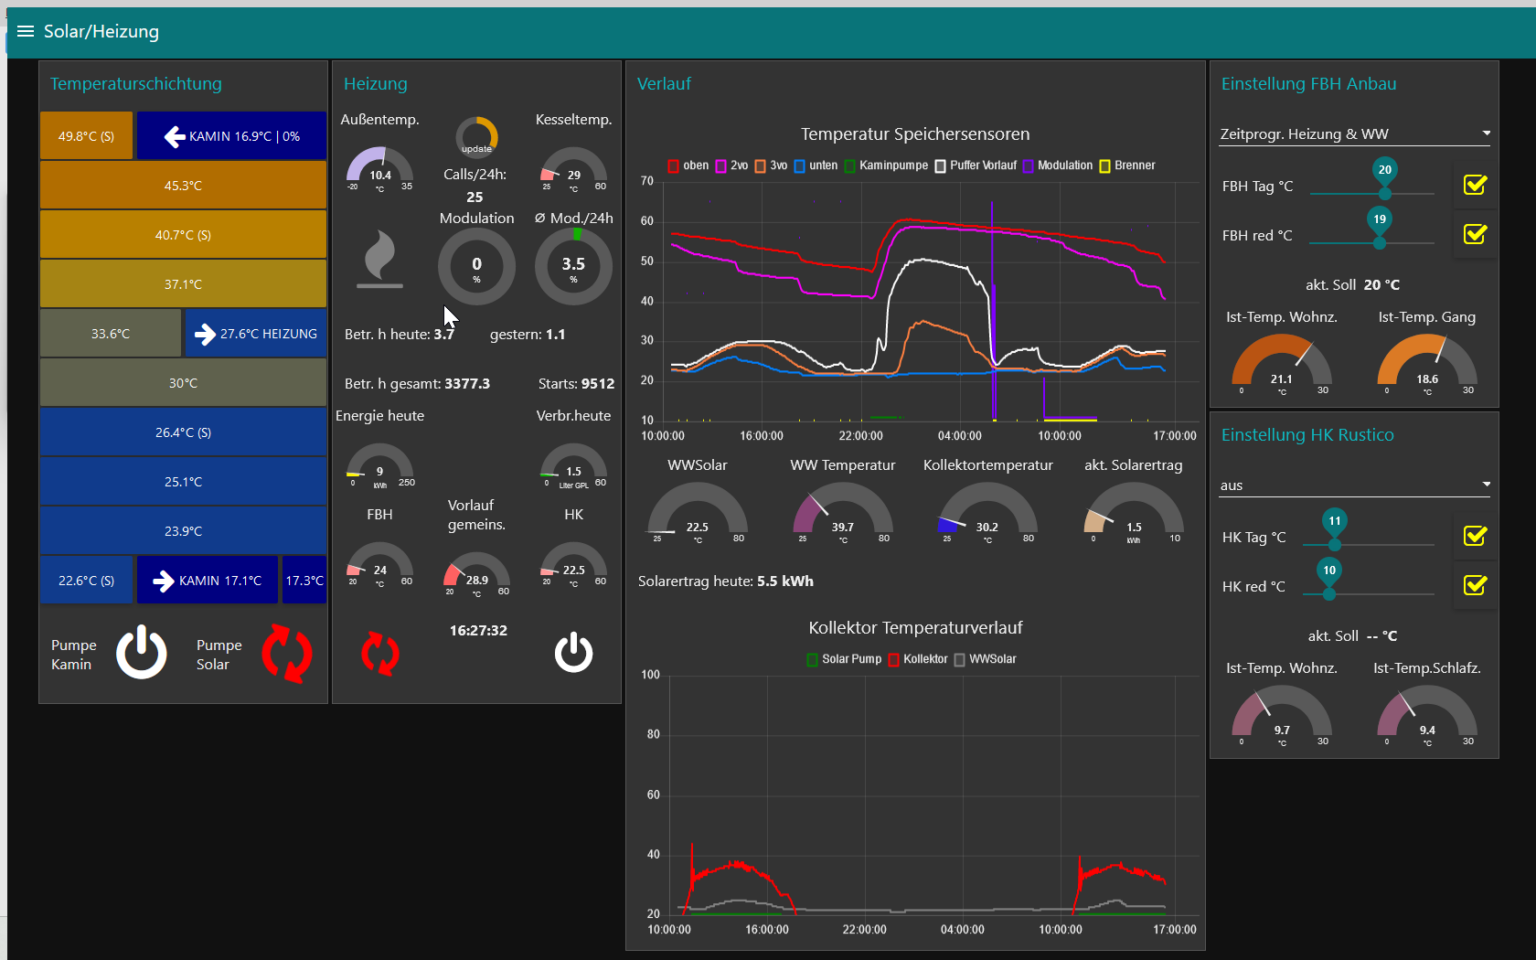Image resolution: width=1536 pixels, height=960 pixels.
Task: Toggle the HK red °C checkbox
Action: click(x=1474, y=585)
